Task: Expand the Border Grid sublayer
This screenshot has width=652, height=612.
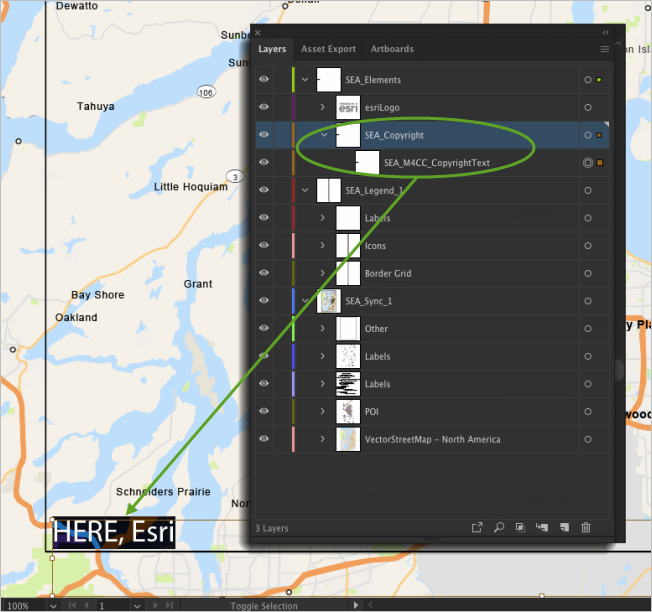Action: [322, 273]
